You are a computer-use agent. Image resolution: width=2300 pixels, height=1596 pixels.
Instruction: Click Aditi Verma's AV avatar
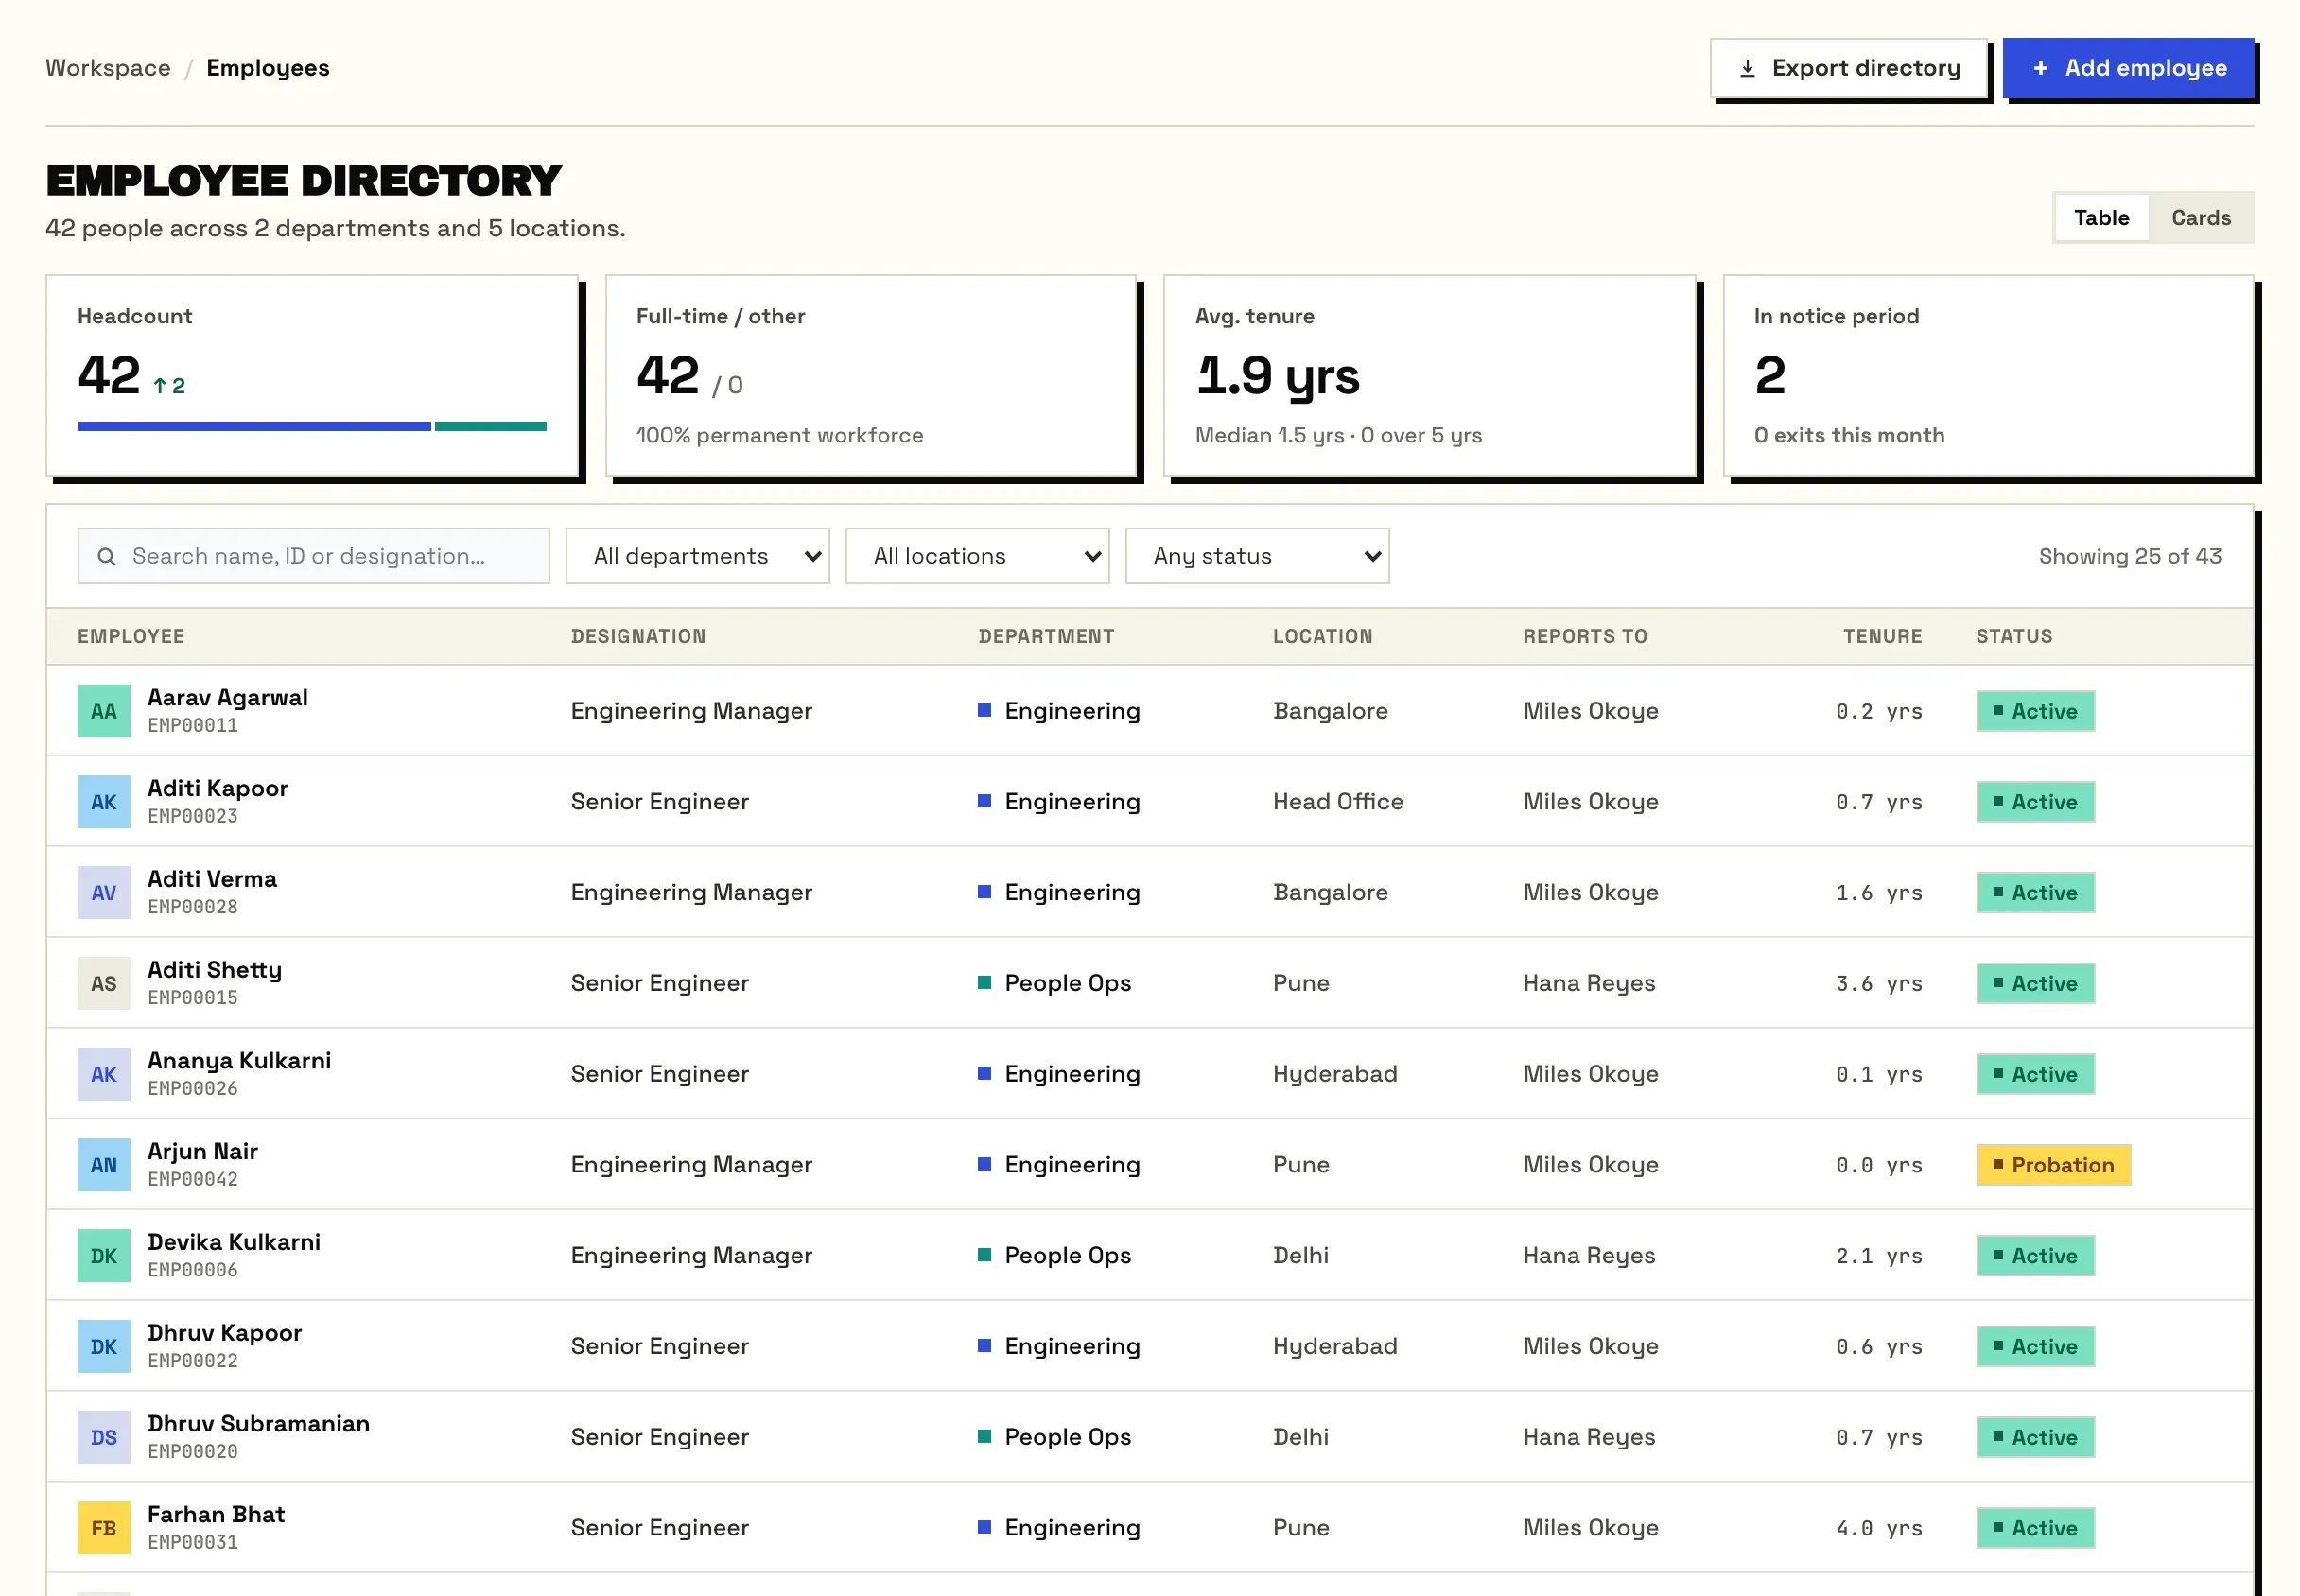pyautogui.click(x=104, y=893)
